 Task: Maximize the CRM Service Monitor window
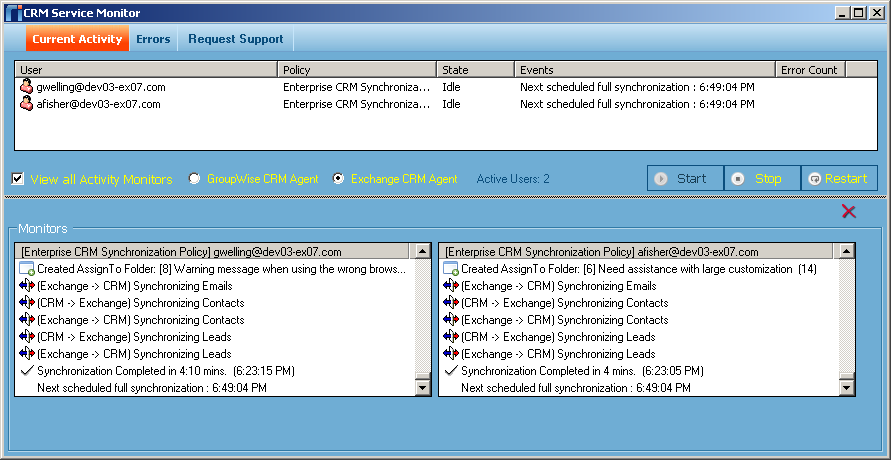click(x=859, y=12)
